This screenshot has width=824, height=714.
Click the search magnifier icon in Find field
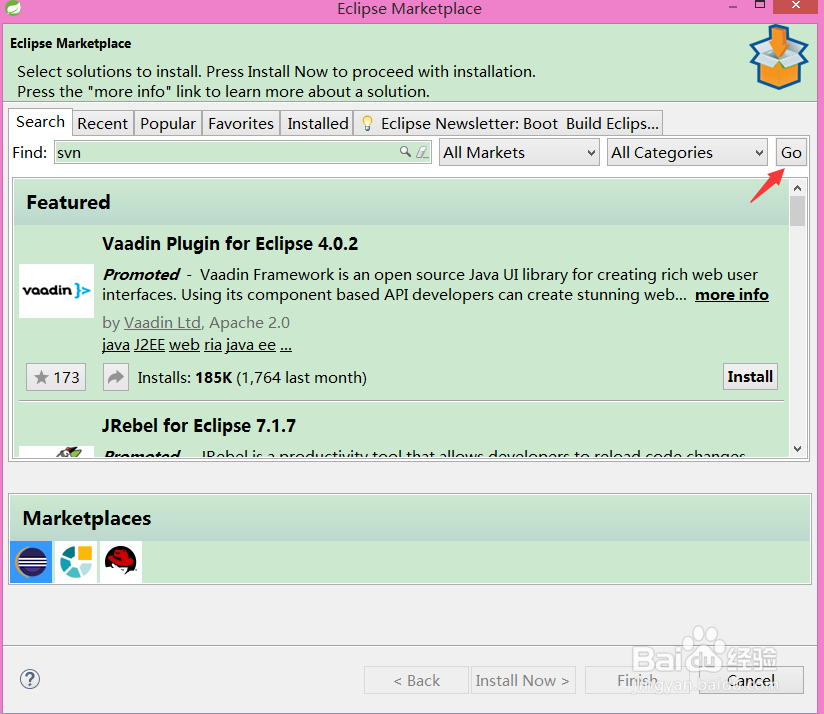coord(405,152)
